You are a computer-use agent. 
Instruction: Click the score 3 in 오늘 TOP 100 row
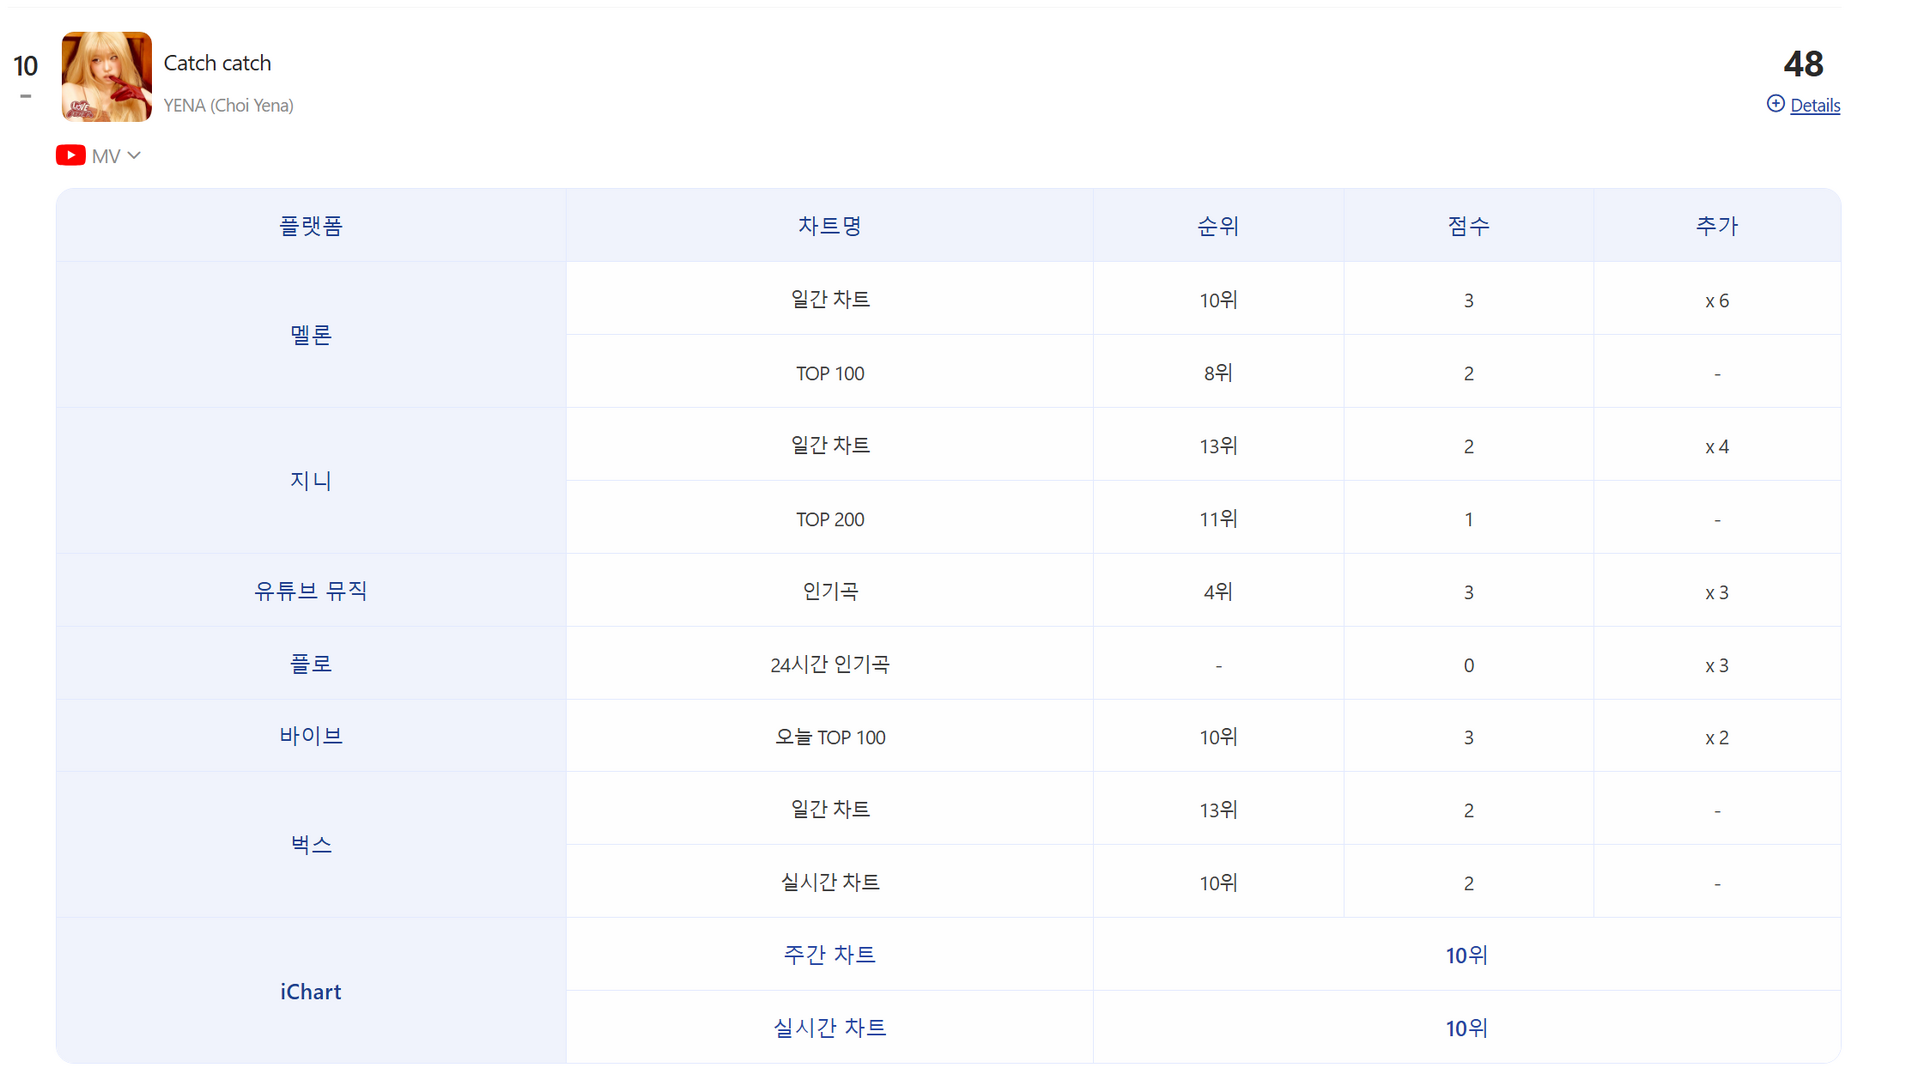(1468, 738)
